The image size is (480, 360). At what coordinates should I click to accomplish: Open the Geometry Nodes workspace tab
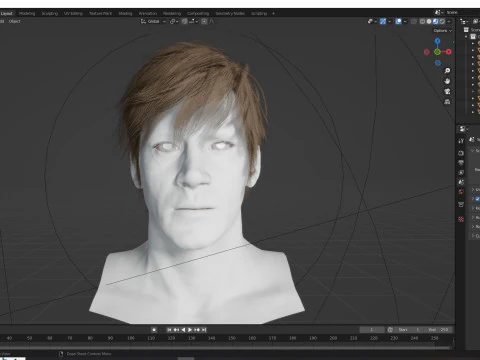[x=230, y=13]
